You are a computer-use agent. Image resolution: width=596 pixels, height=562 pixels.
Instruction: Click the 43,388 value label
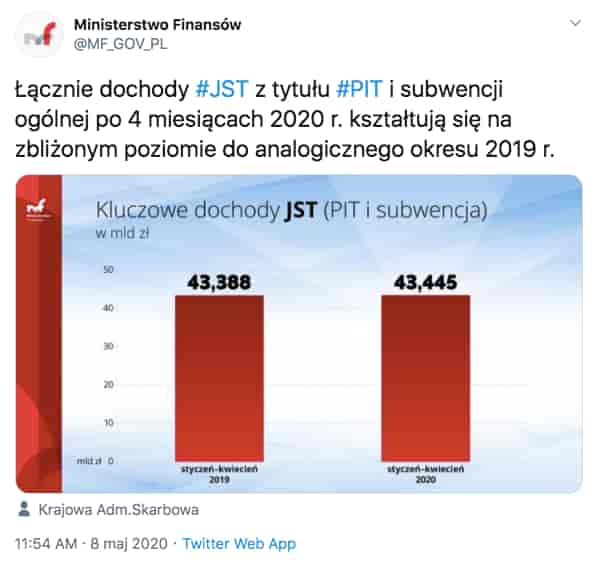point(219,282)
